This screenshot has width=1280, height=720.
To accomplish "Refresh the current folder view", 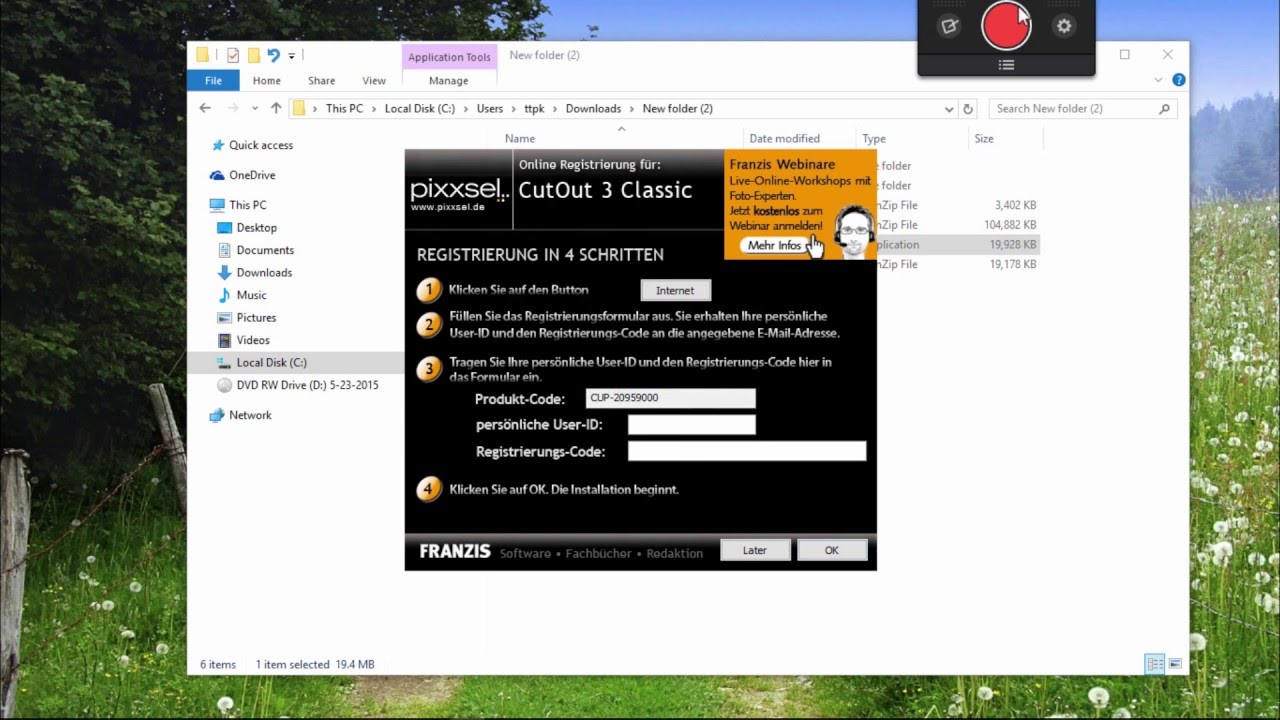I will 967,108.
